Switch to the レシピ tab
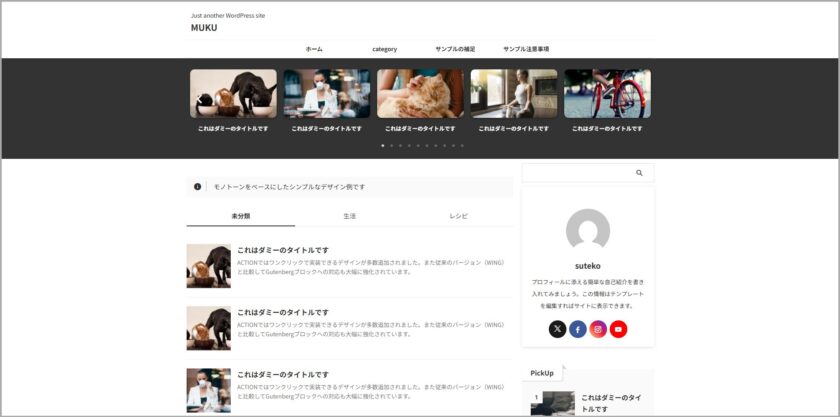840x417 pixels. click(459, 216)
